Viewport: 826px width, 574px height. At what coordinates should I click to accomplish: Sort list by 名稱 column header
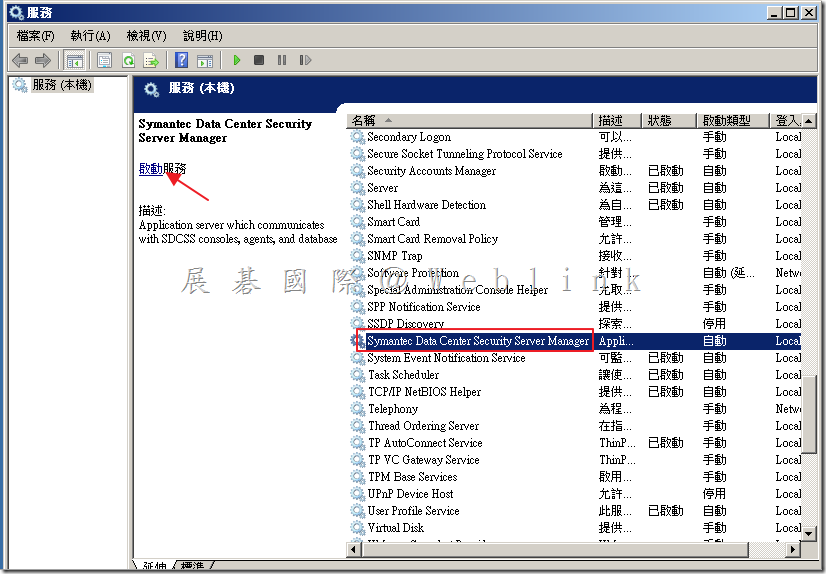(x=470, y=120)
